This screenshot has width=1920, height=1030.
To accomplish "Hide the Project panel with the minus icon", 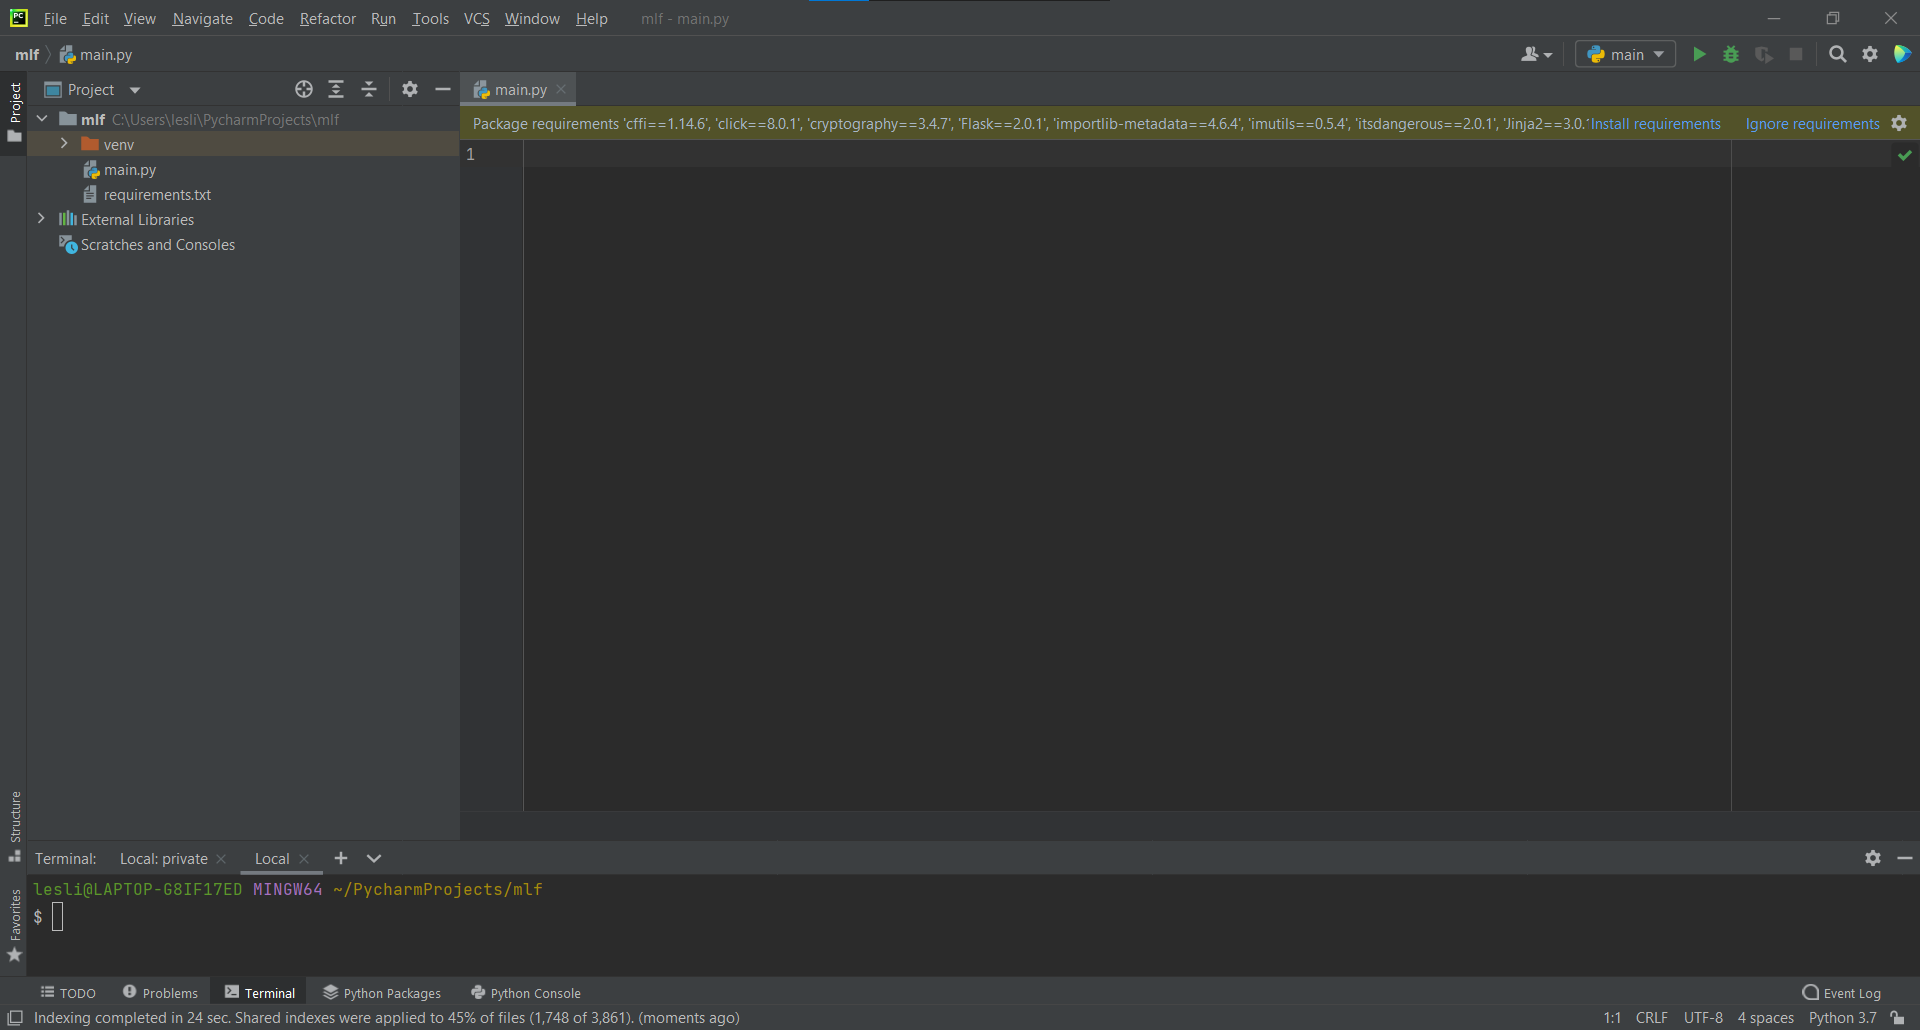I will coord(443,89).
